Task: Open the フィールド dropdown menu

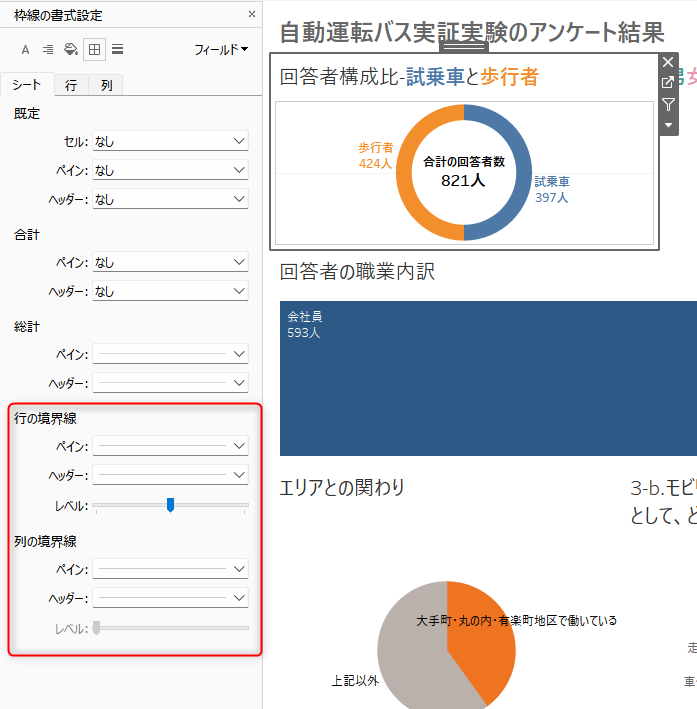Action: pos(221,49)
